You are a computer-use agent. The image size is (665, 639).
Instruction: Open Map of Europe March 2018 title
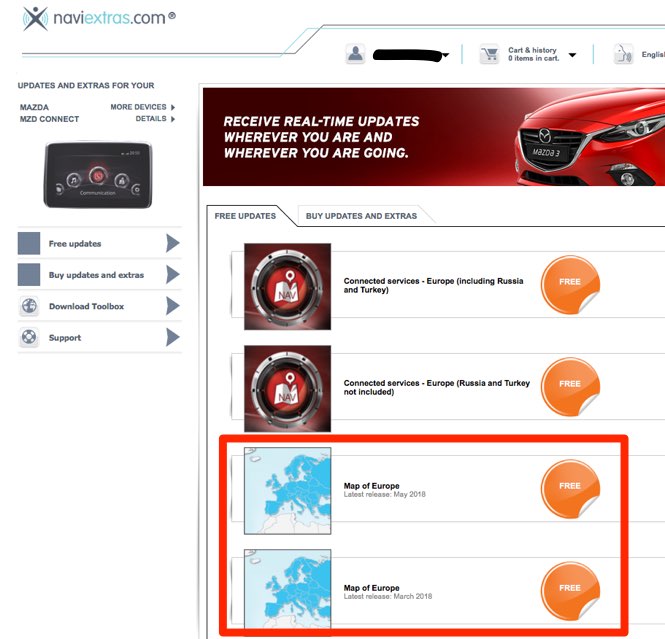click(372, 588)
